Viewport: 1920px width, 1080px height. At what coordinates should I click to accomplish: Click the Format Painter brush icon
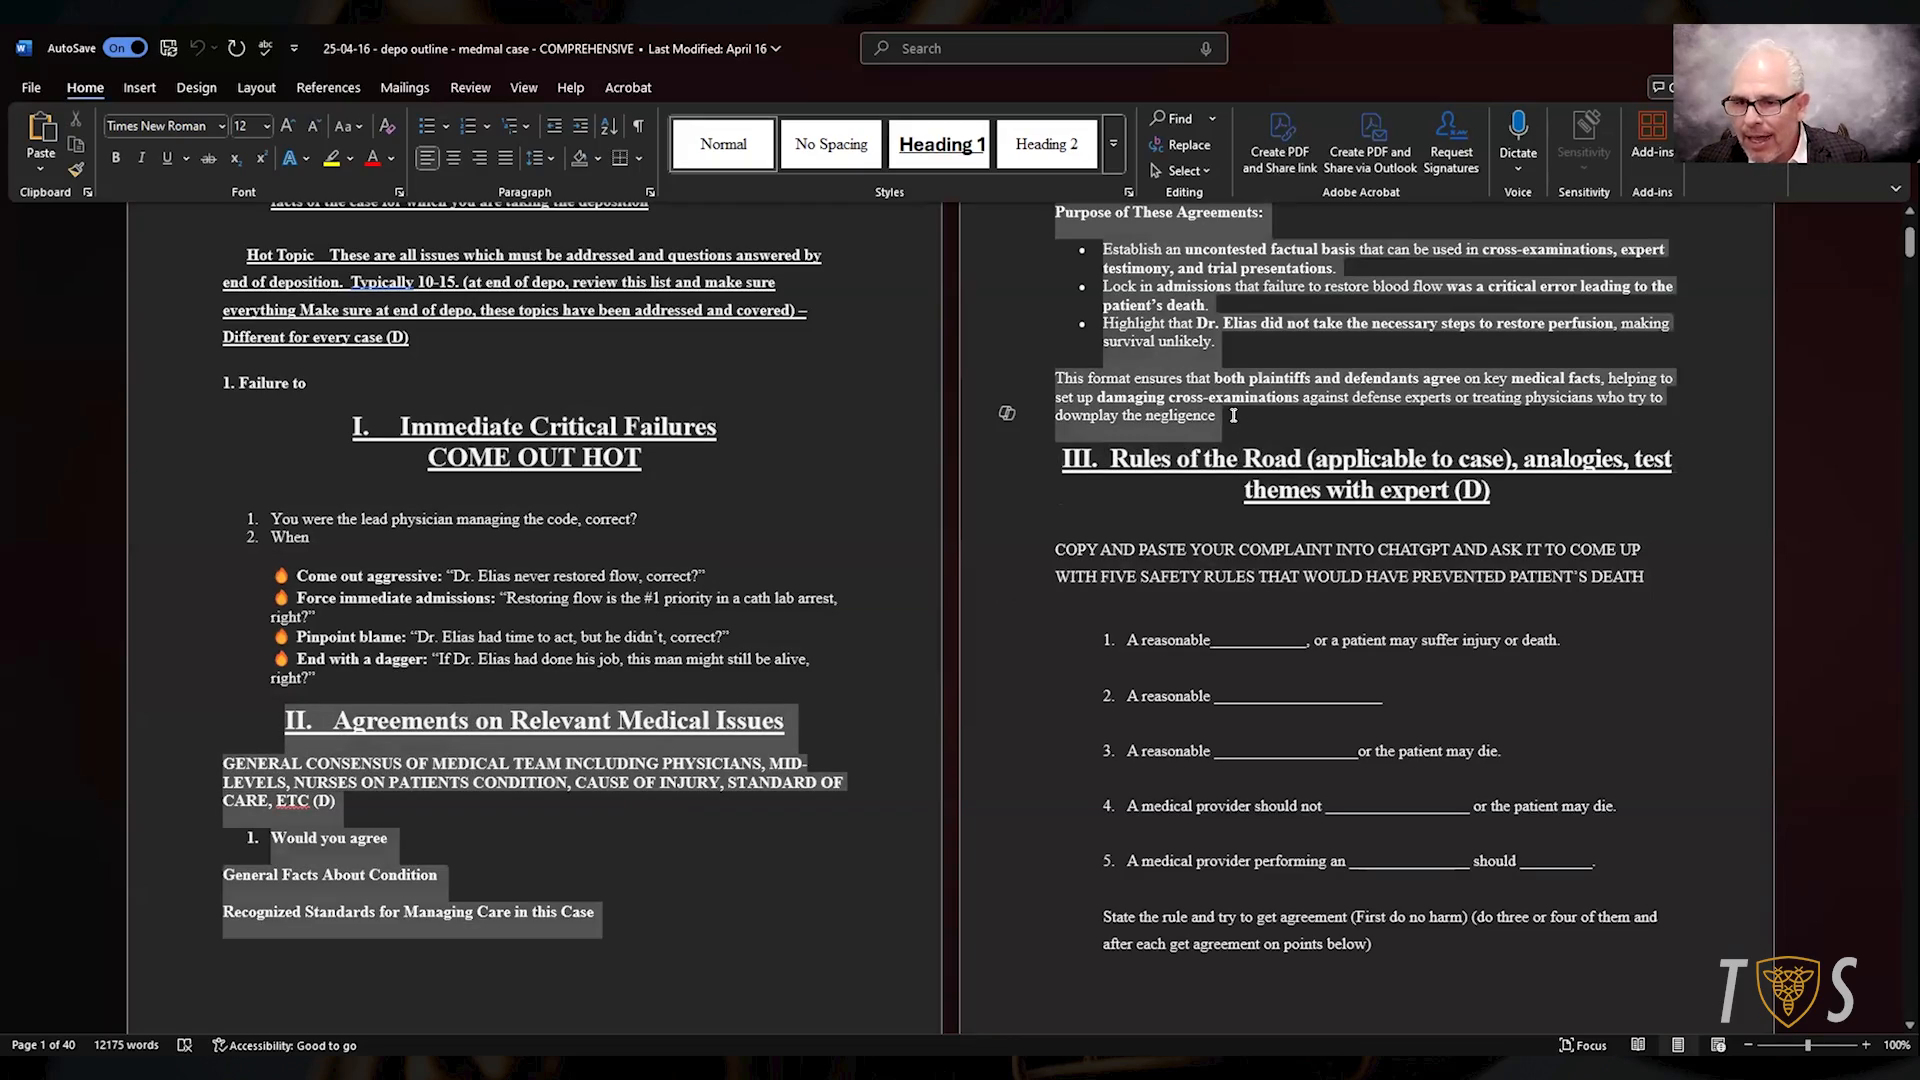click(x=76, y=169)
